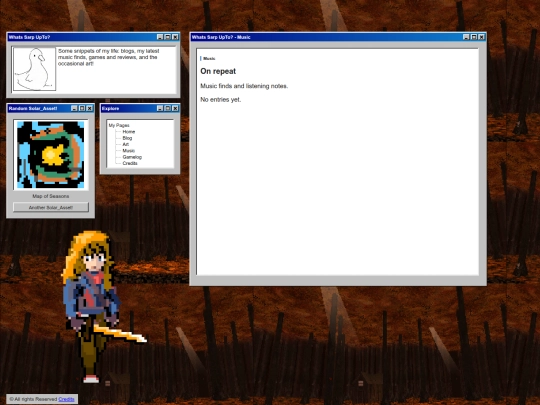
Task: Click the intro text about snippets
Action: [x=108, y=57]
